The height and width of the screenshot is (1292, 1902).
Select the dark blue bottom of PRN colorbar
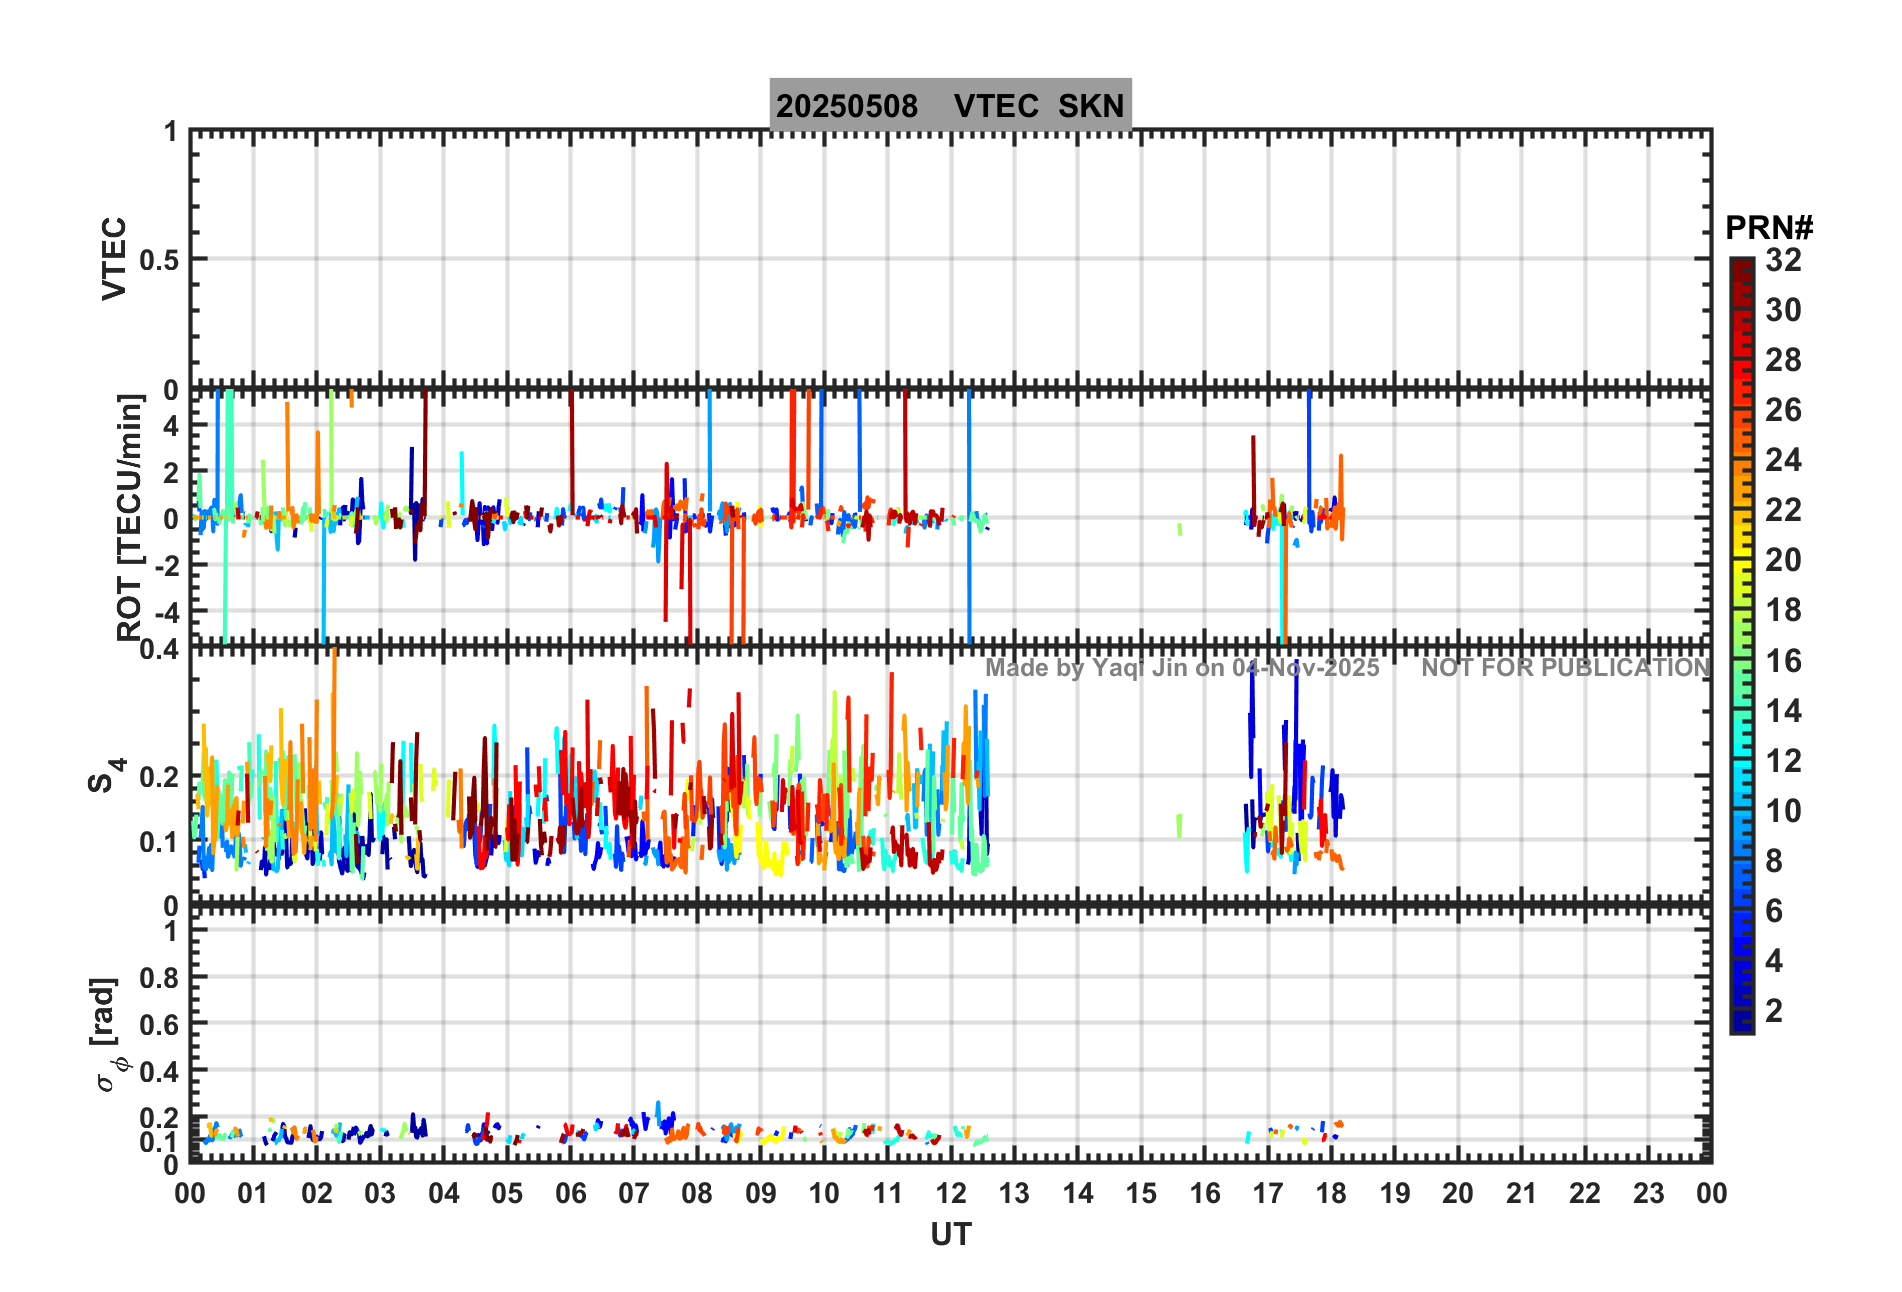(1741, 1024)
